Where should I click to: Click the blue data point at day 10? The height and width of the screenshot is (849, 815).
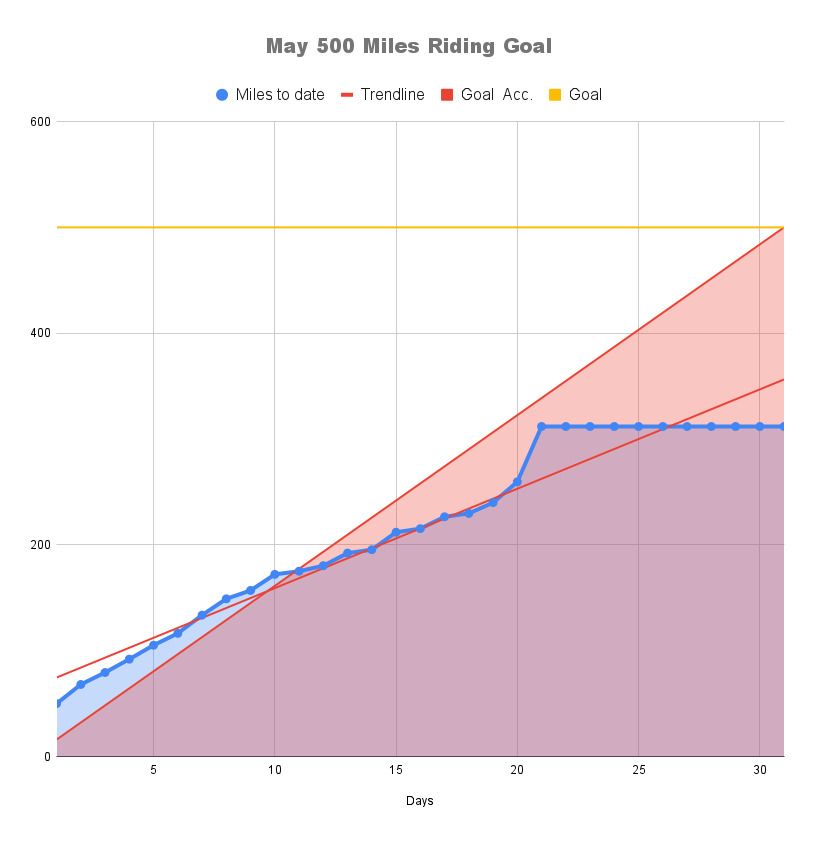coord(274,575)
